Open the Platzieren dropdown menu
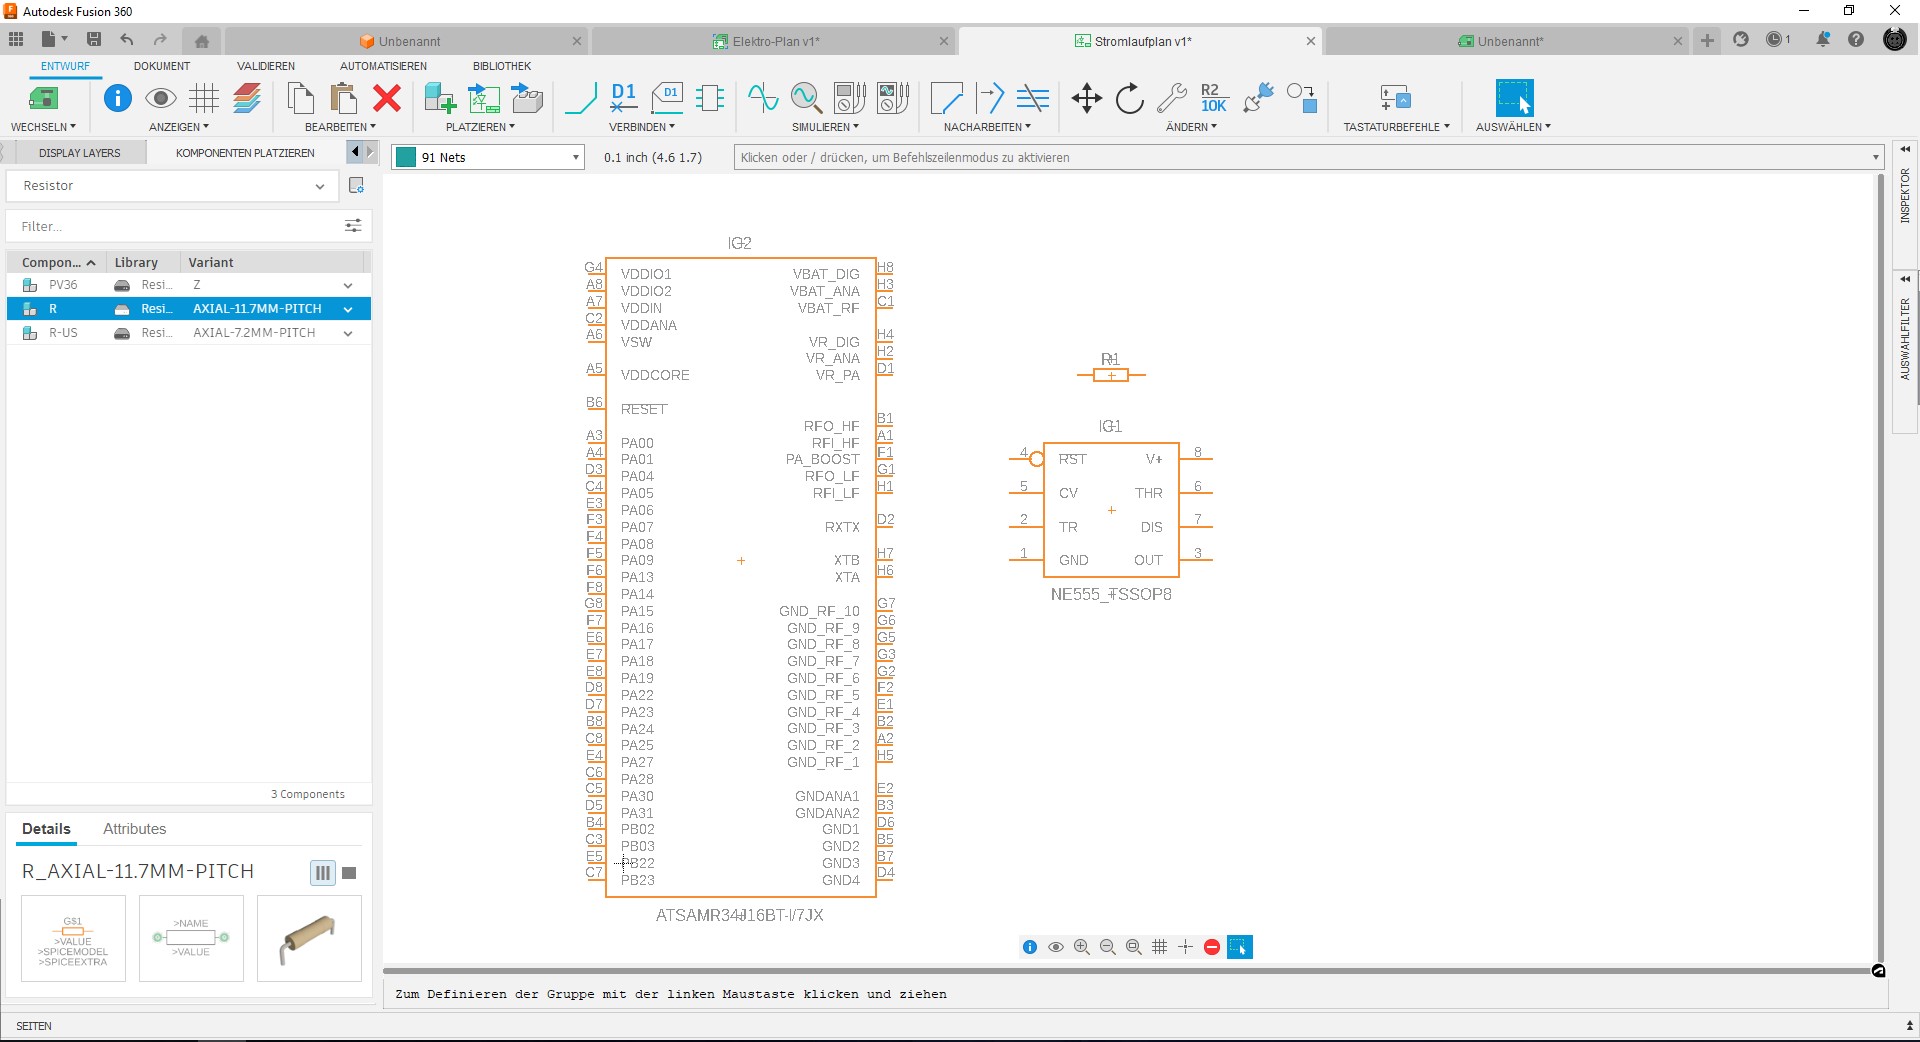This screenshot has height=1042, width=1920. click(480, 127)
